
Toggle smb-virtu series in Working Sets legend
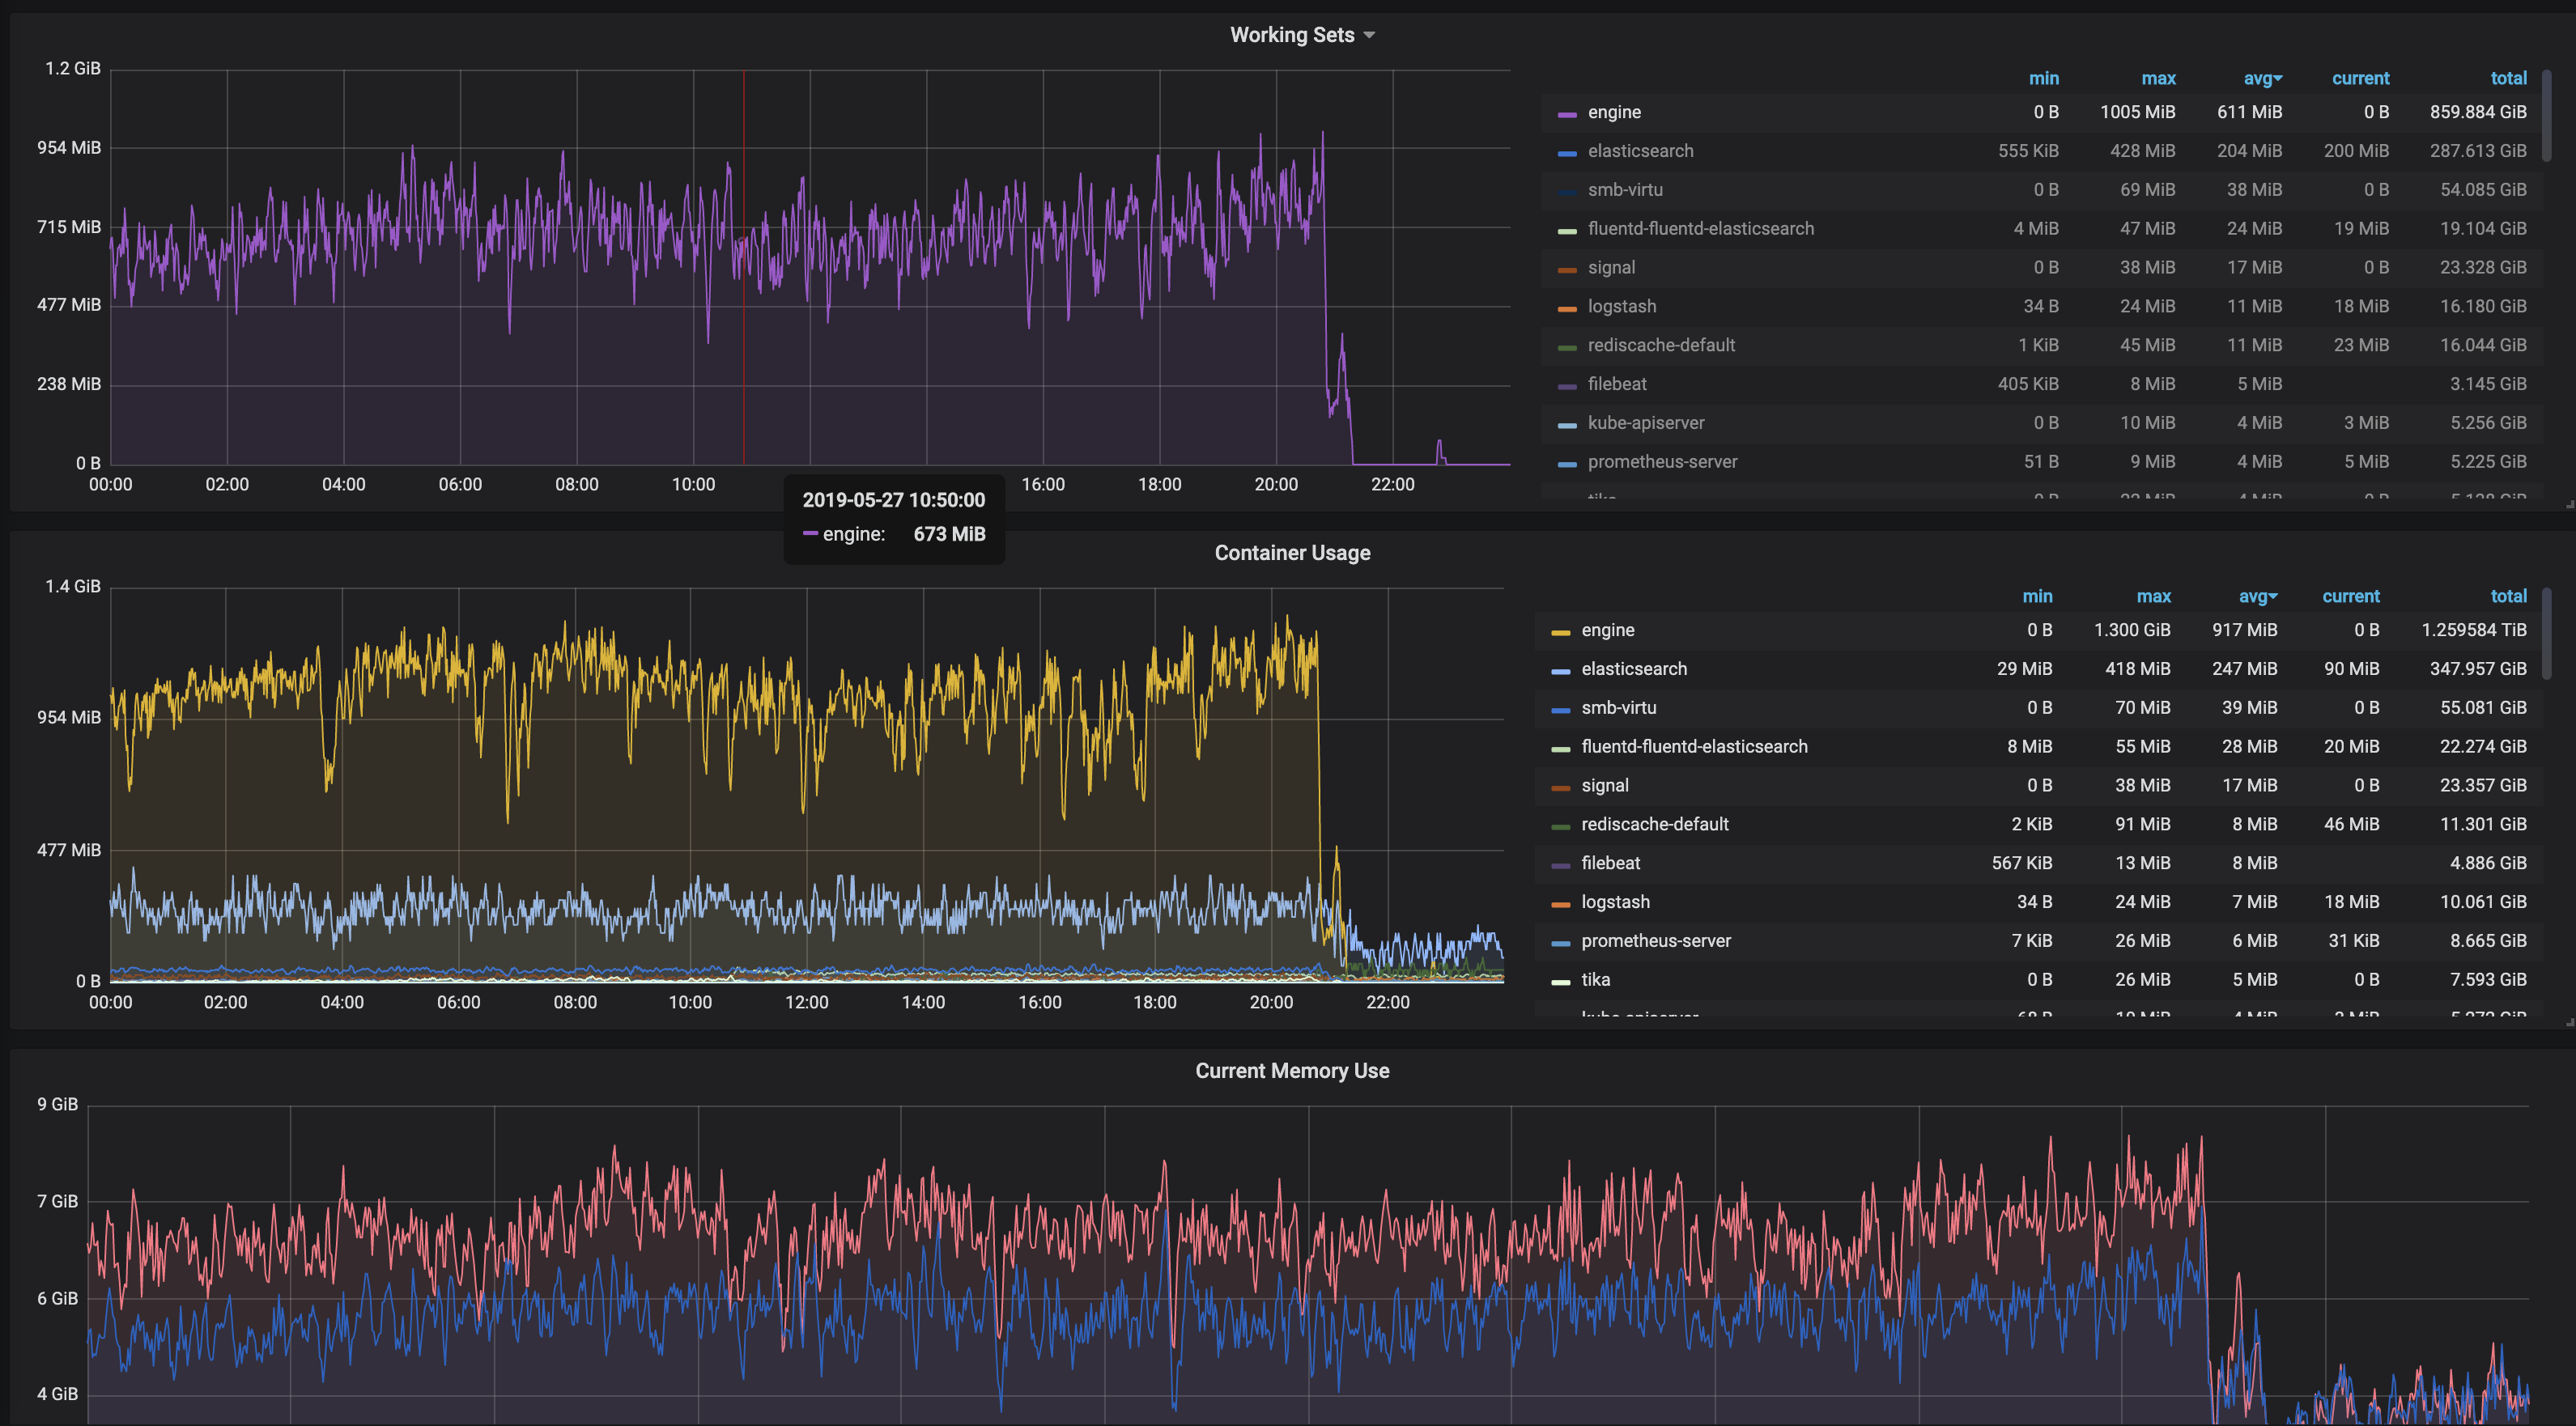click(x=1625, y=190)
